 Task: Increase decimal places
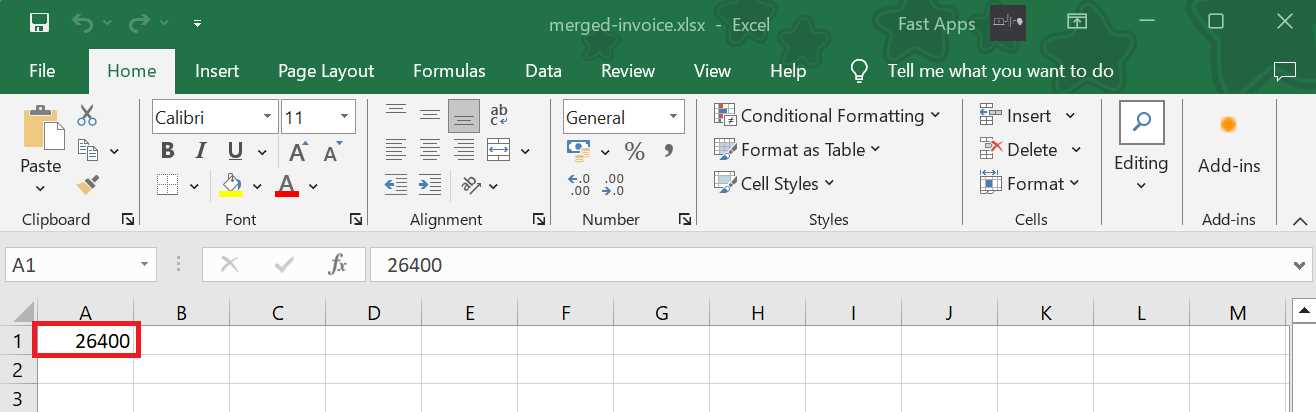tap(579, 185)
